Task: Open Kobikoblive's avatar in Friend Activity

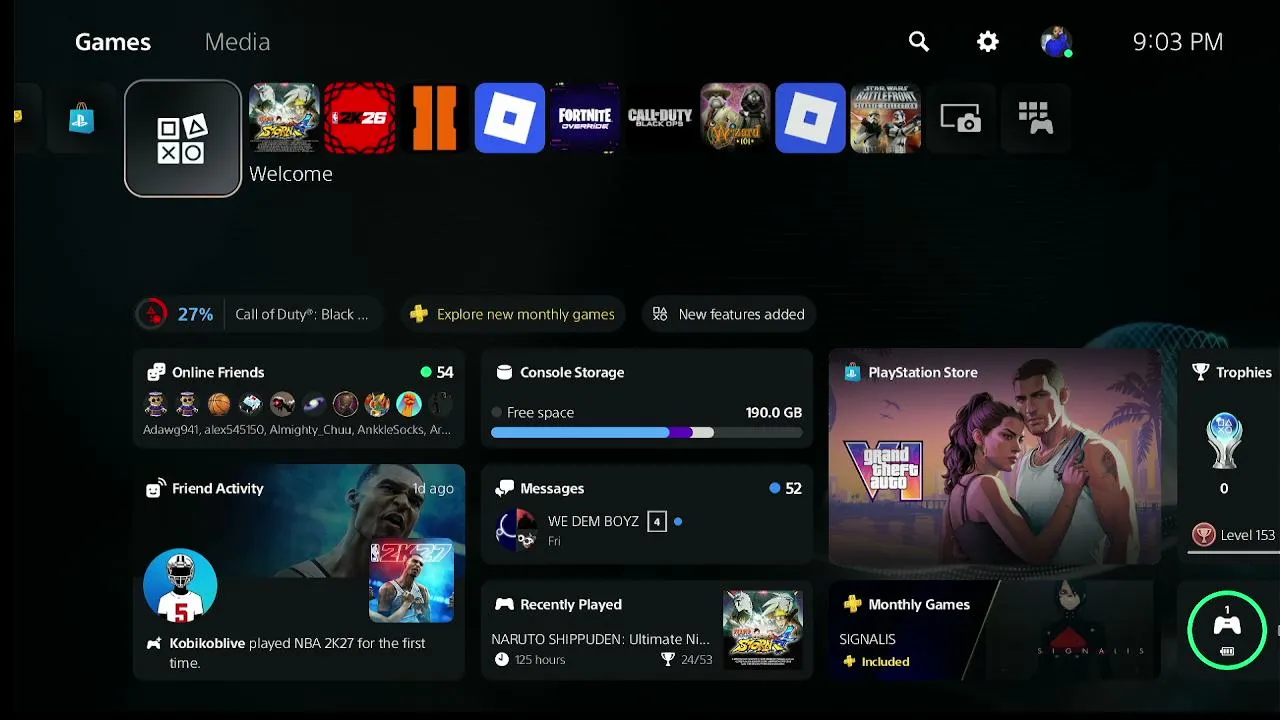Action: pos(180,585)
